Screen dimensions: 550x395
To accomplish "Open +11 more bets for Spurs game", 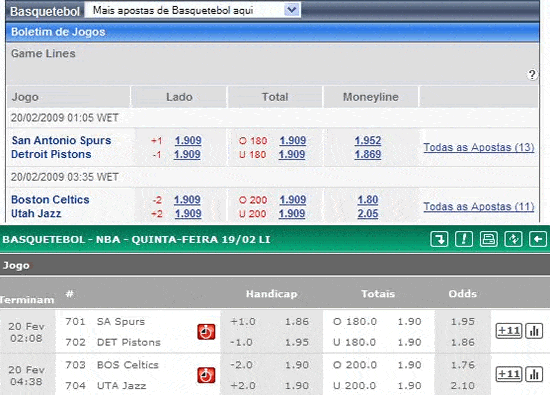I will click(509, 331).
